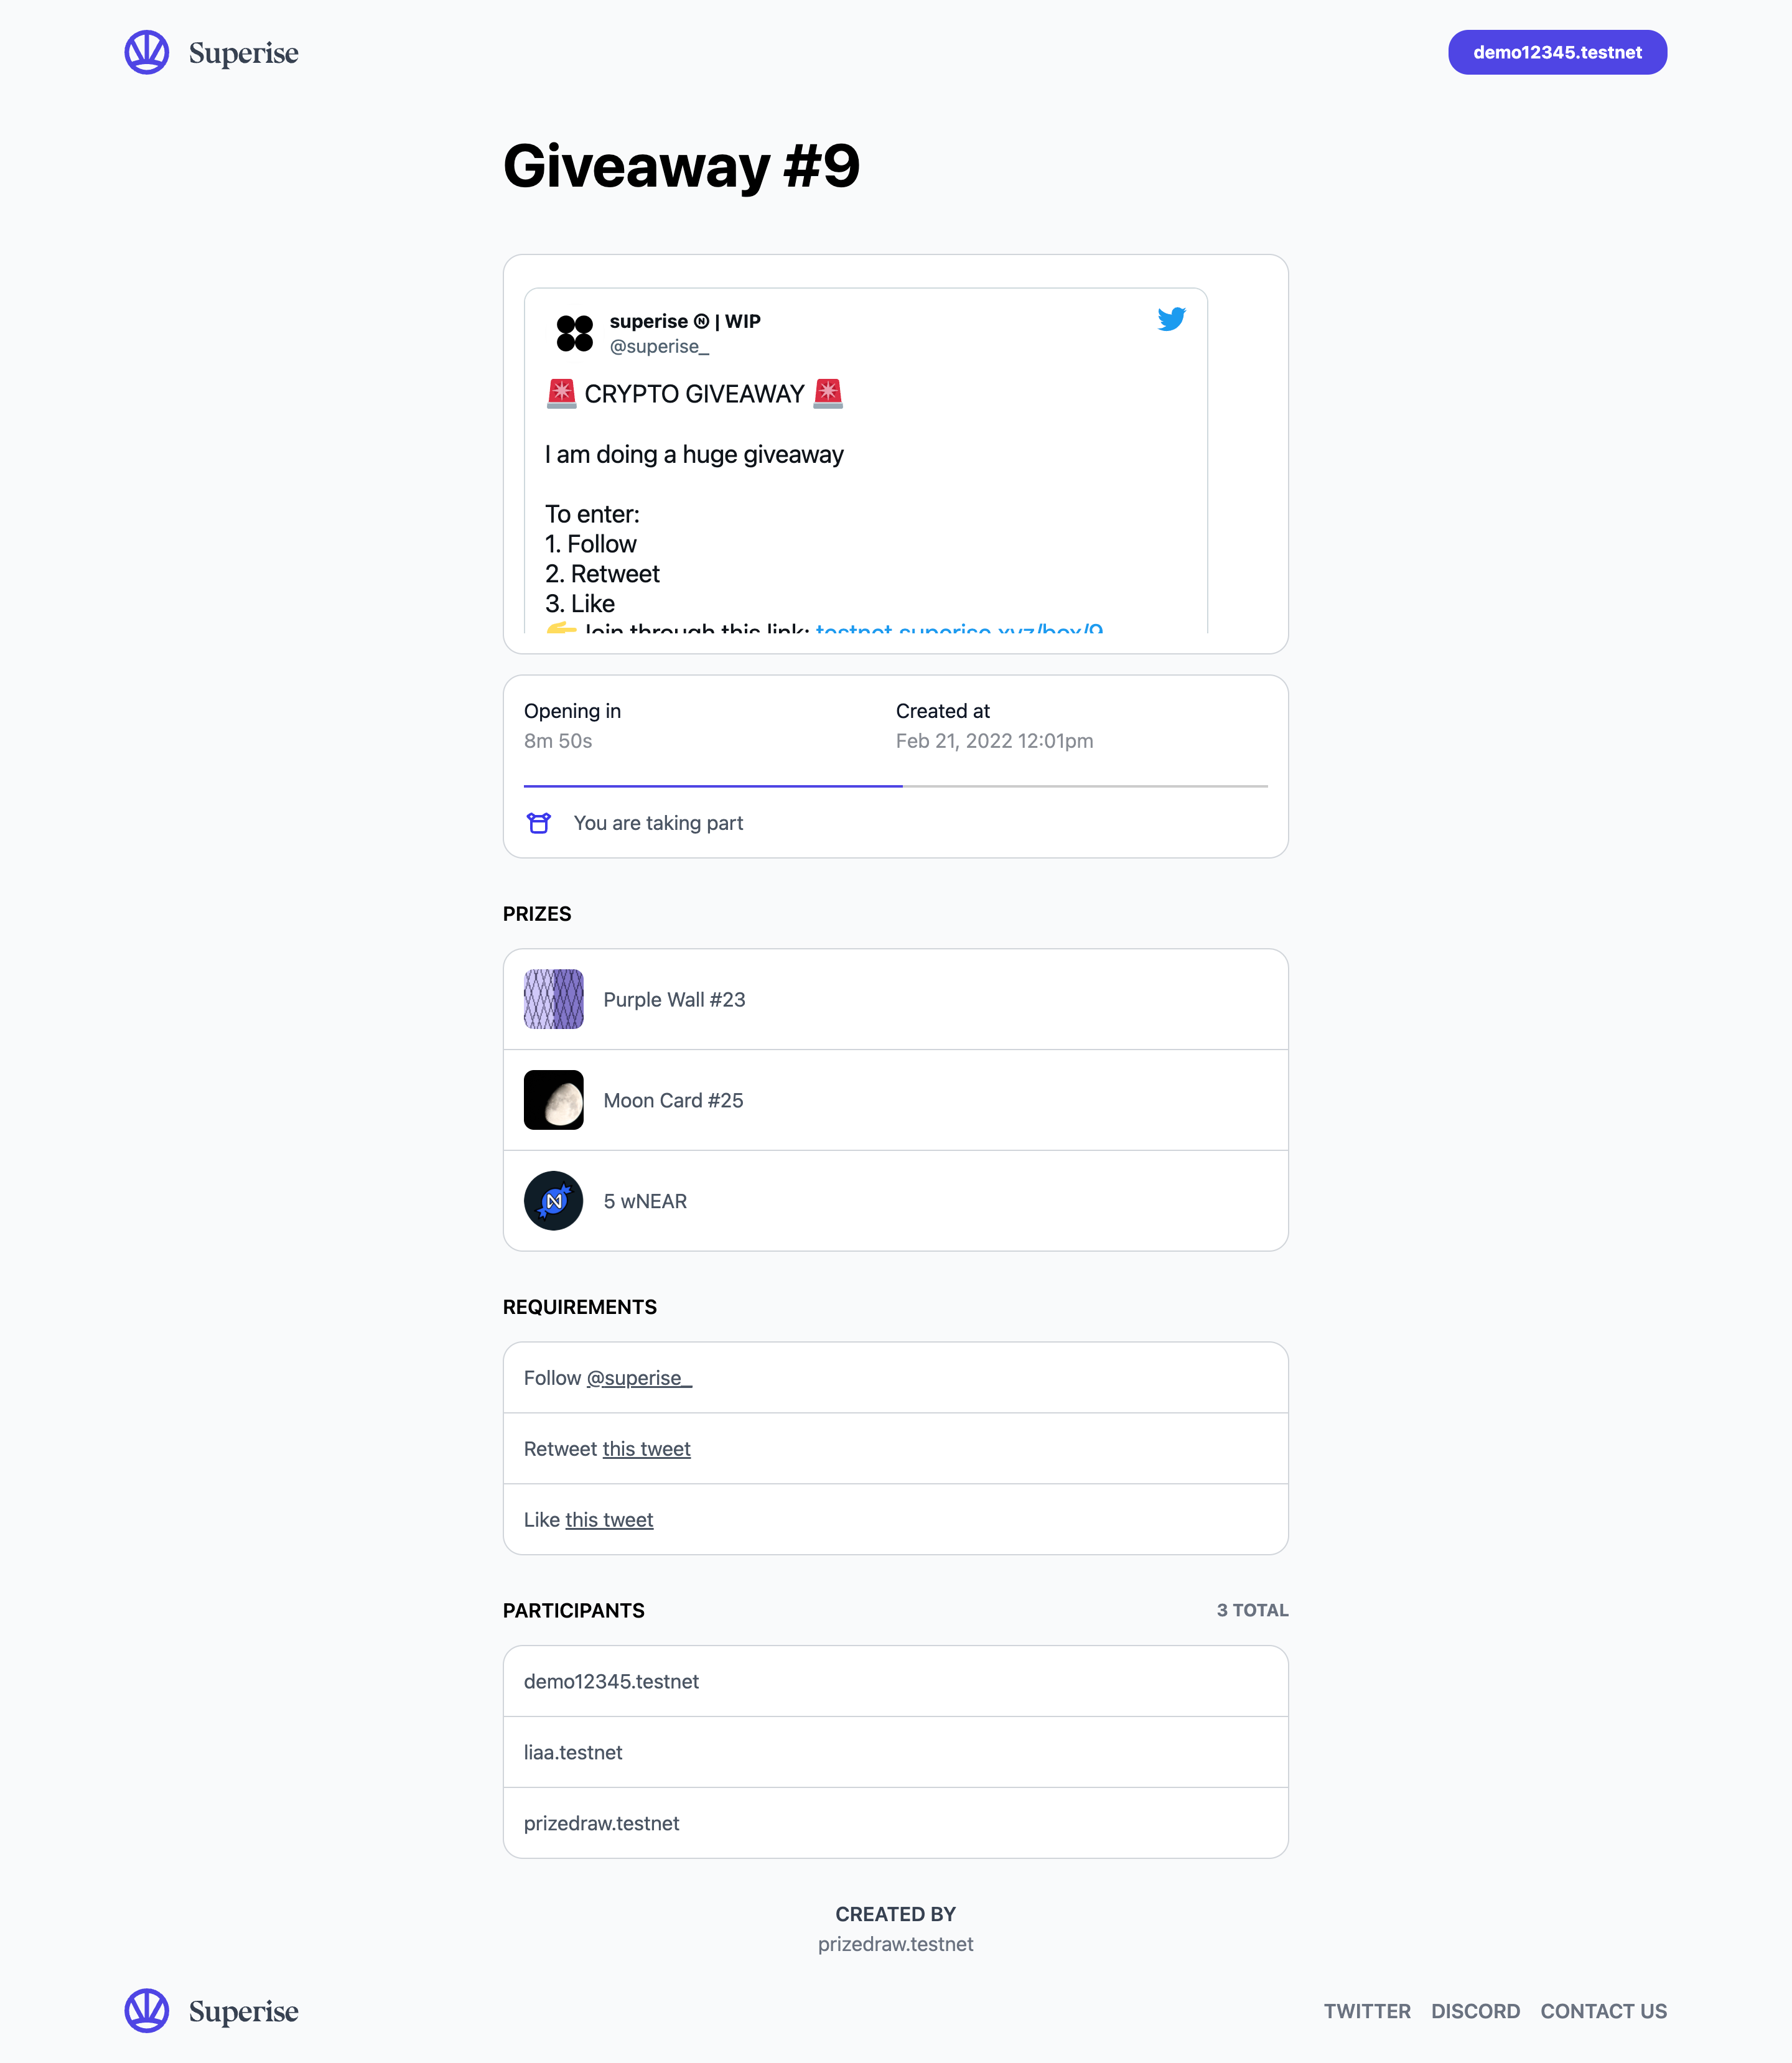
Task: Click the @superise_ handle in tweet
Action: (659, 346)
